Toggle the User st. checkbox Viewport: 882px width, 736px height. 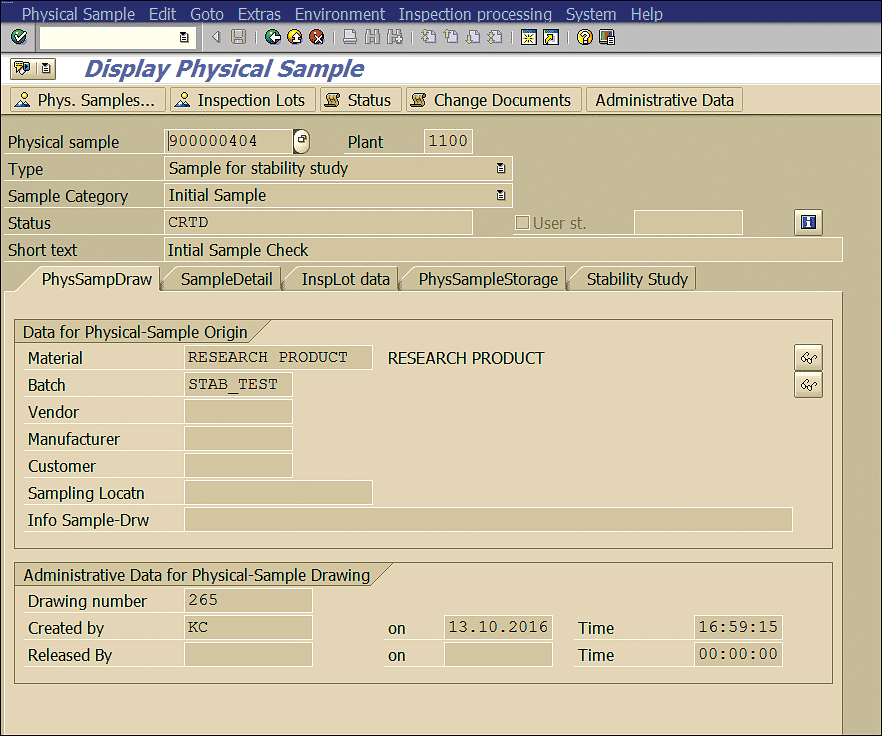coord(522,223)
